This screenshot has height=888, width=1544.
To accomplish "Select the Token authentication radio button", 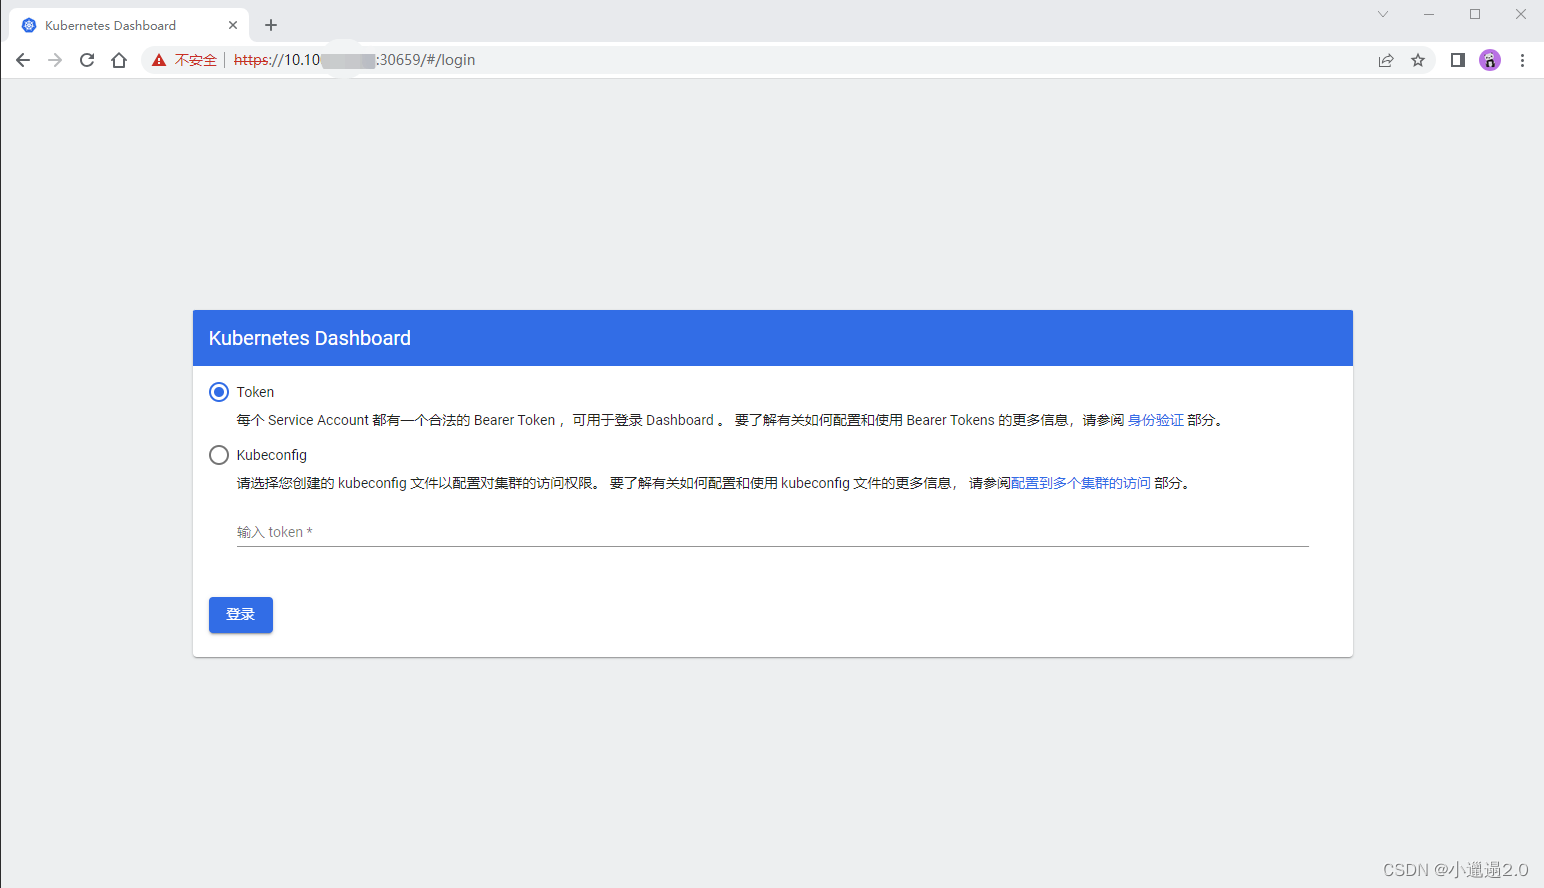I will (x=218, y=392).
